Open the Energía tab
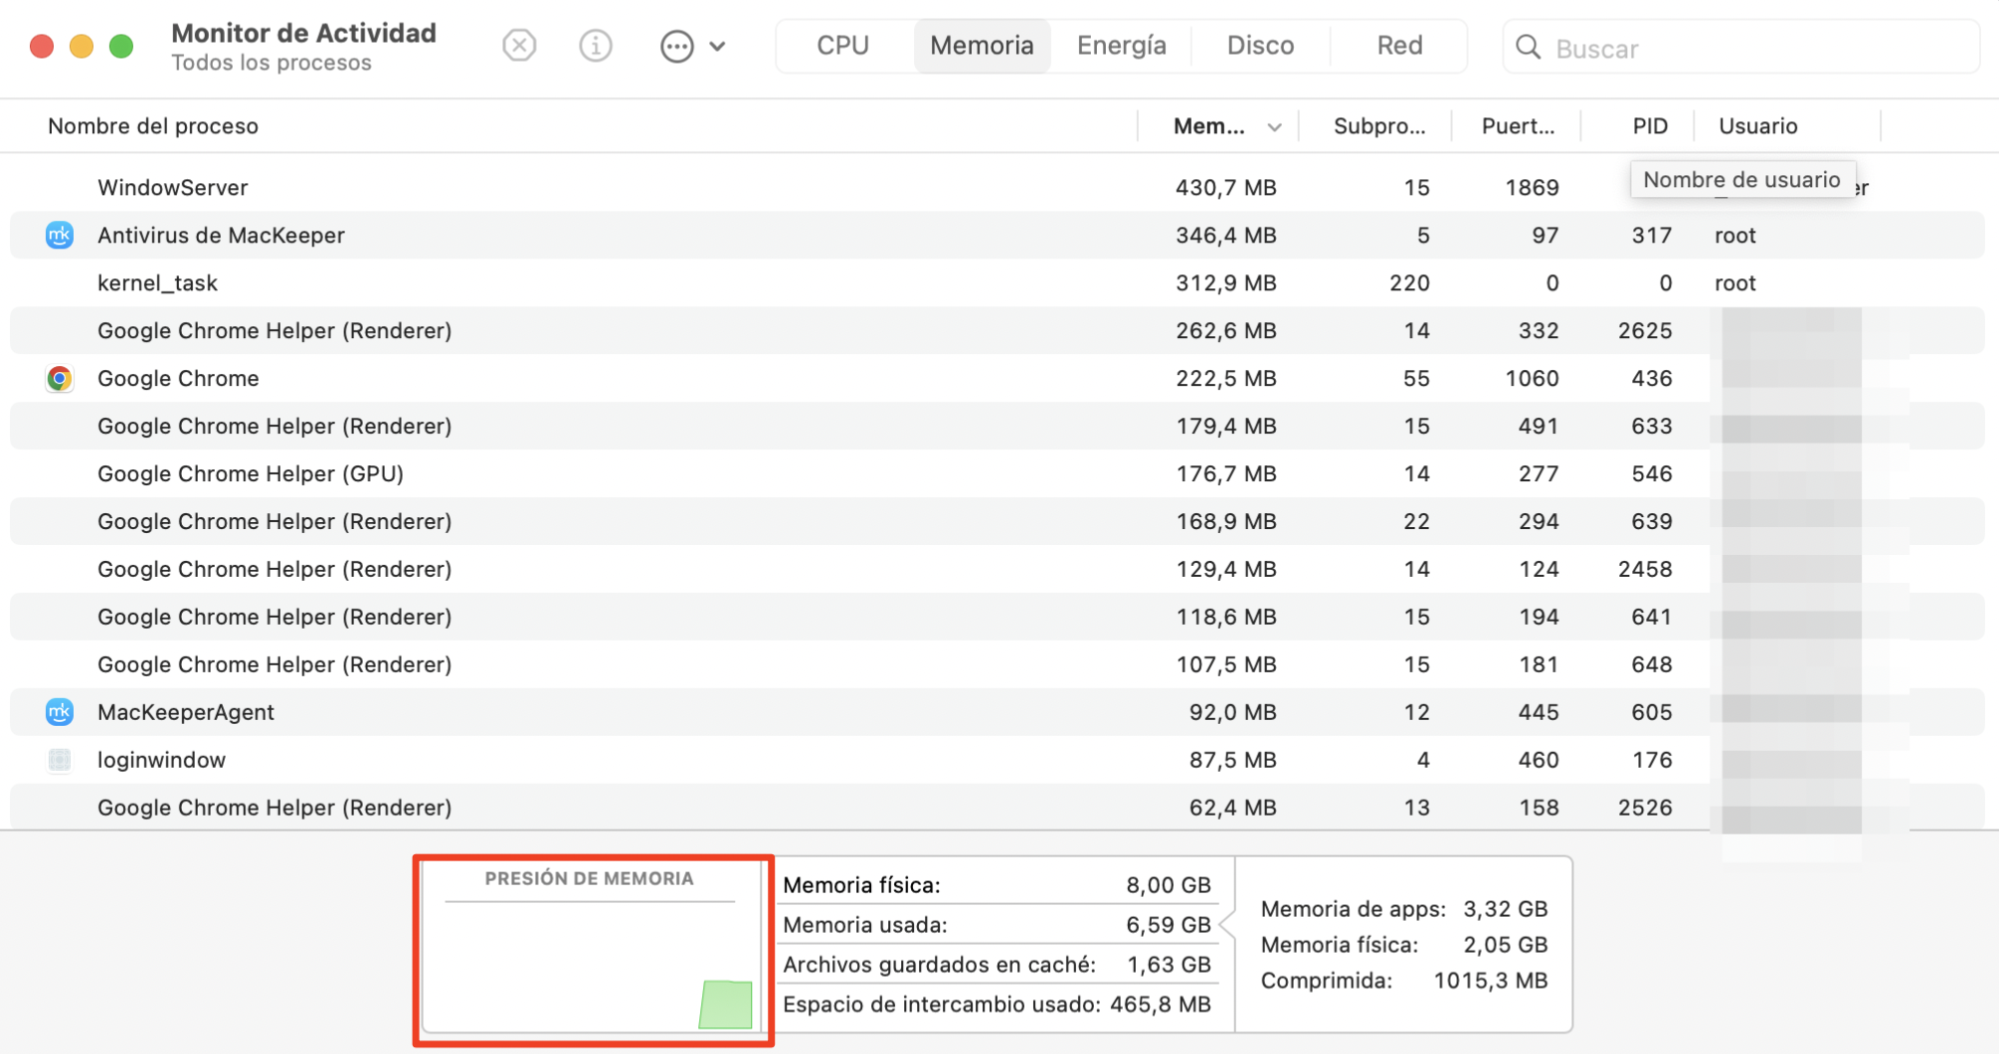1999x1055 pixels. (1121, 46)
